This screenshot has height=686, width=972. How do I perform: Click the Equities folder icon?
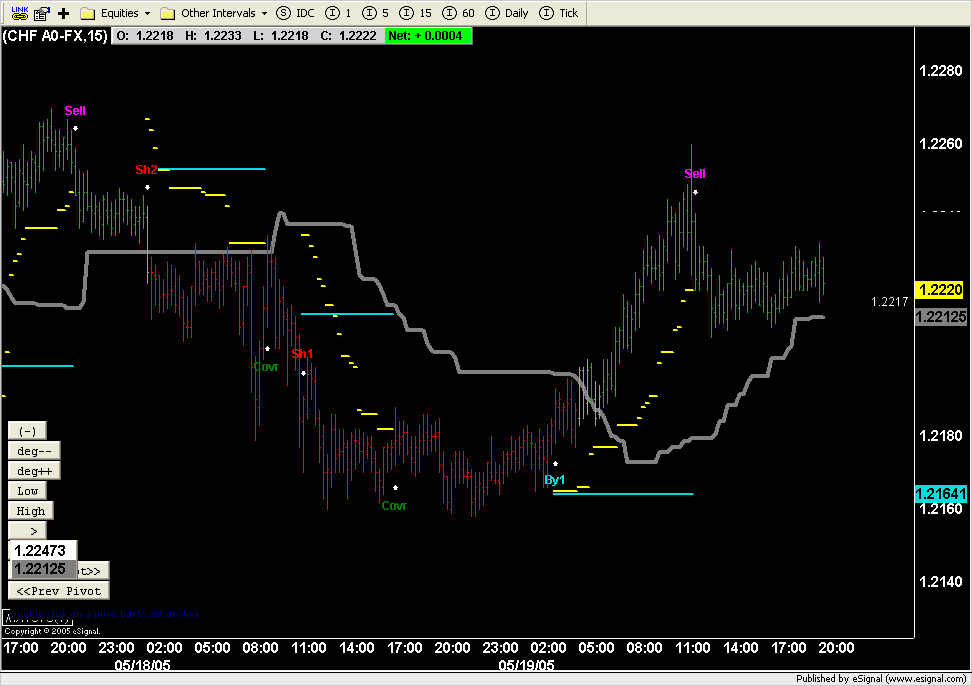coord(88,13)
